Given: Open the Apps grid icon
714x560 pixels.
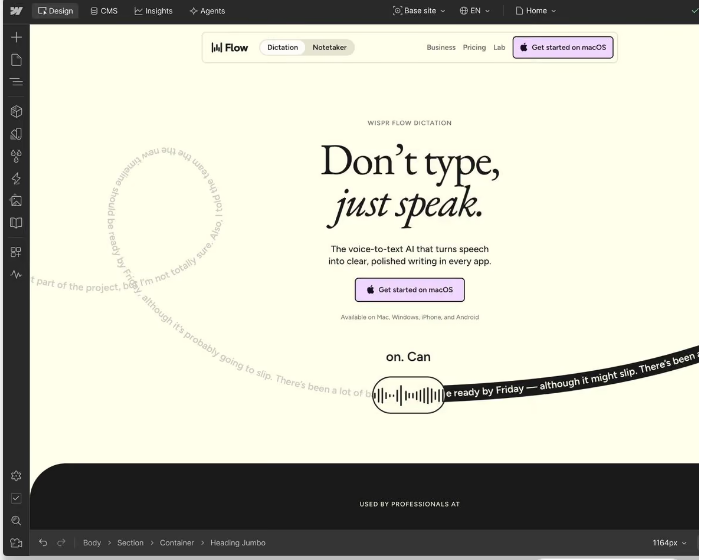Looking at the screenshot, I should (x=16, y=252).
